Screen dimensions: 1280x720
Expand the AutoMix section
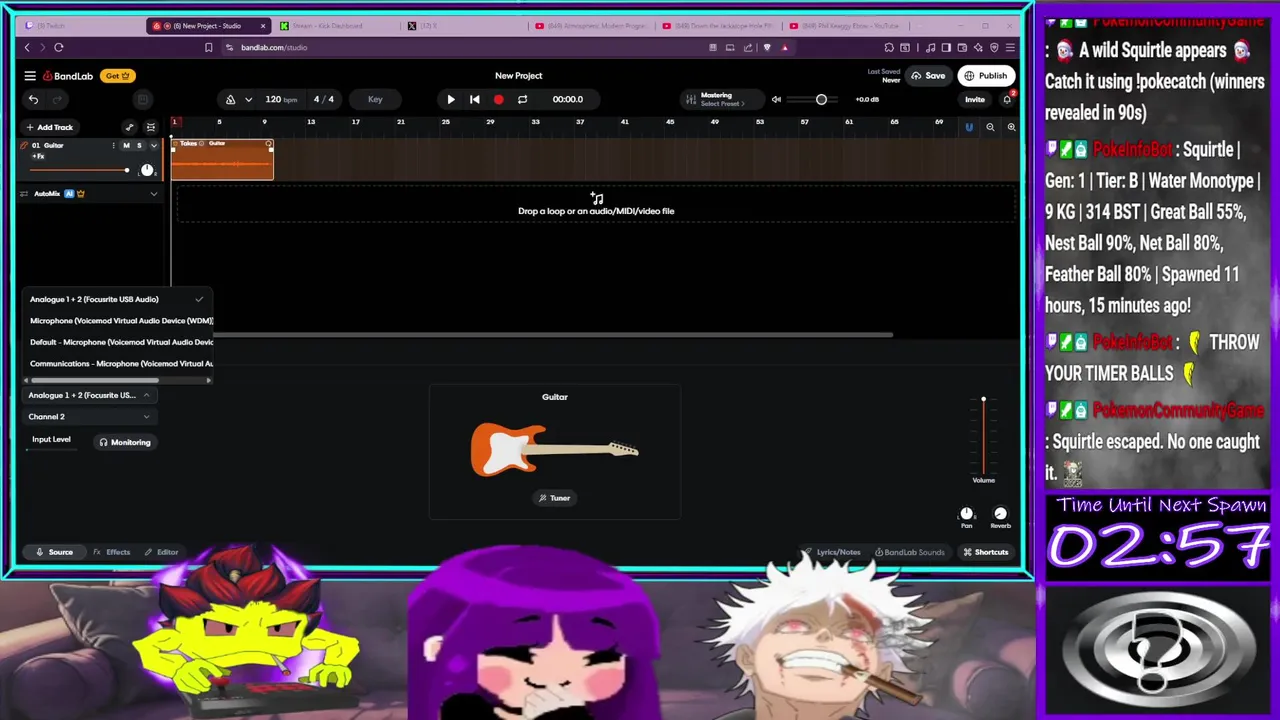coord(153,194)
